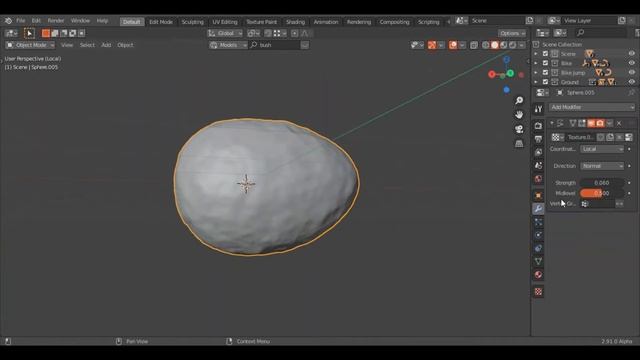
Task: Adjust the Strength value slider
Action: (602, 183)
